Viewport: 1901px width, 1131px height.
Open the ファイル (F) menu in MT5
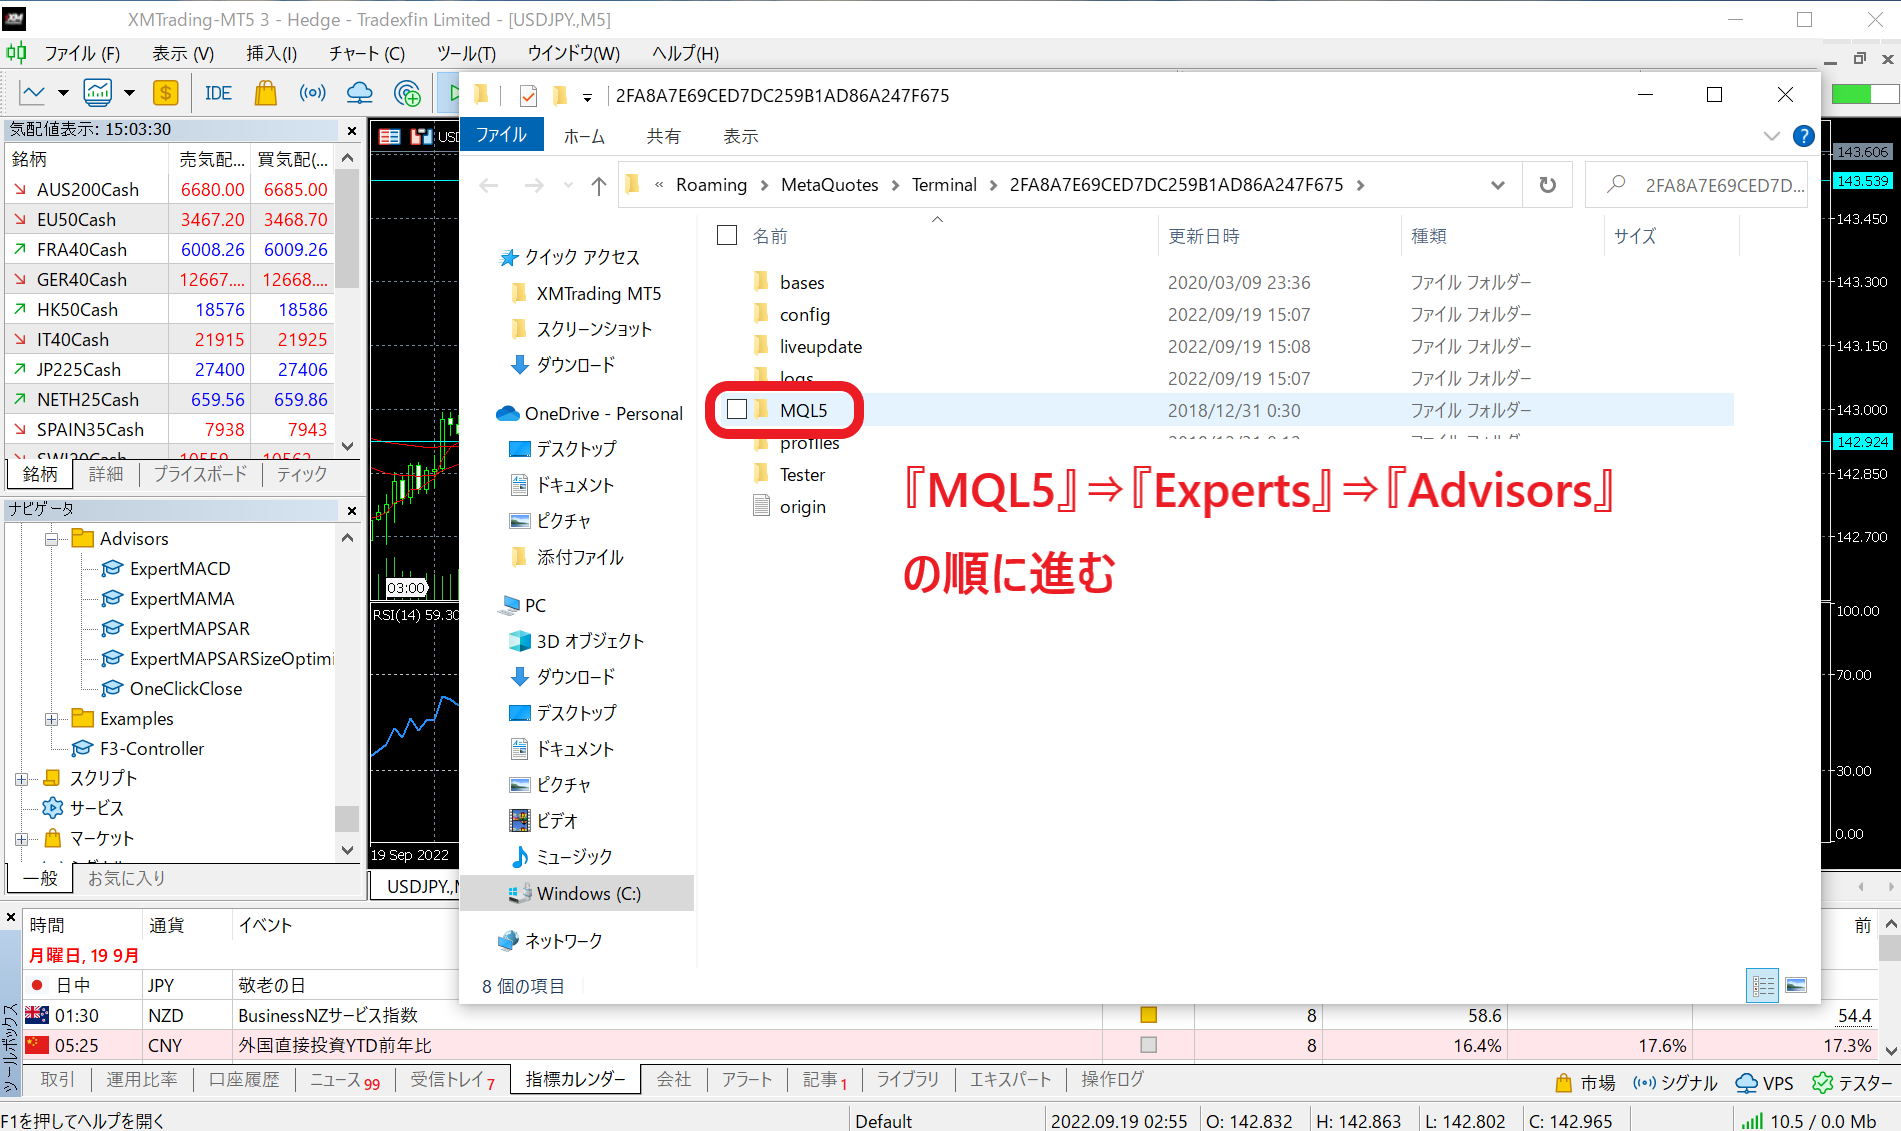coord(81,53)
